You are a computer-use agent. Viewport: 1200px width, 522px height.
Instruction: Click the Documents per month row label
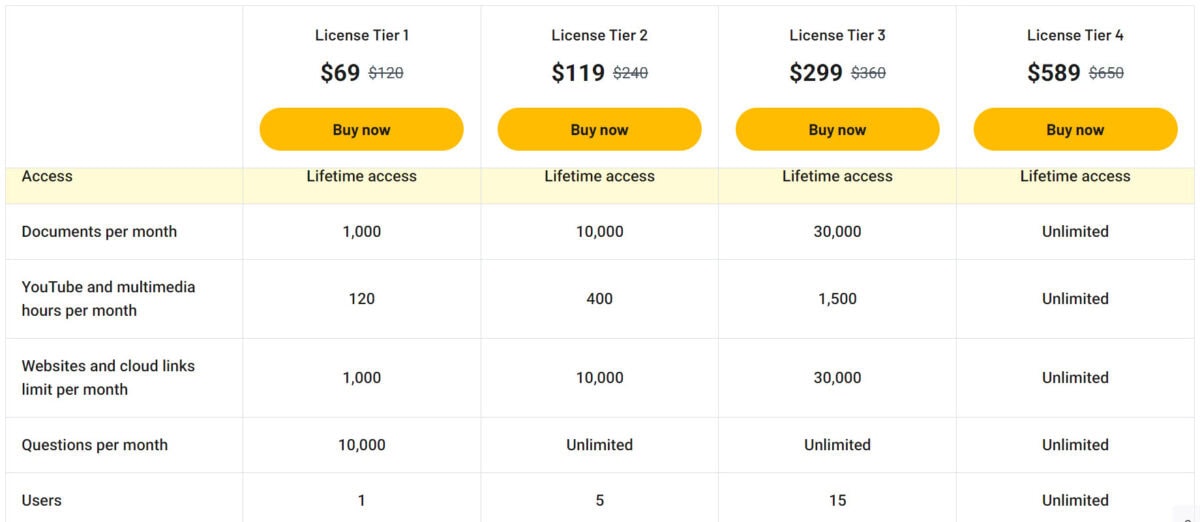pyautogui.click(x=99, y=232)
